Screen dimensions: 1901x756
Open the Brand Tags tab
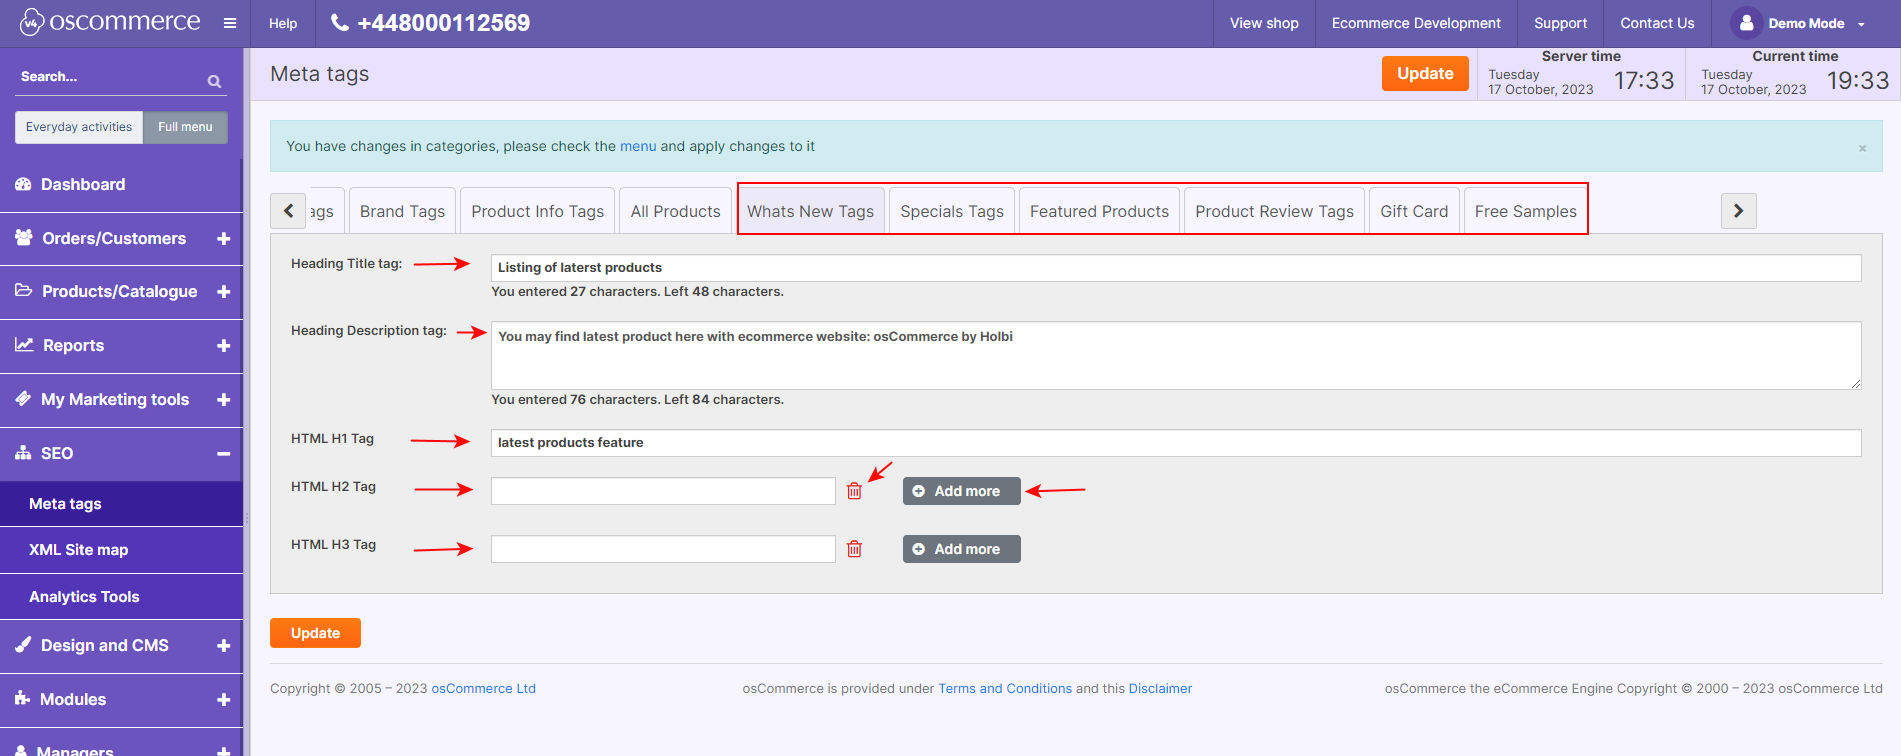[x=402, y=211]
